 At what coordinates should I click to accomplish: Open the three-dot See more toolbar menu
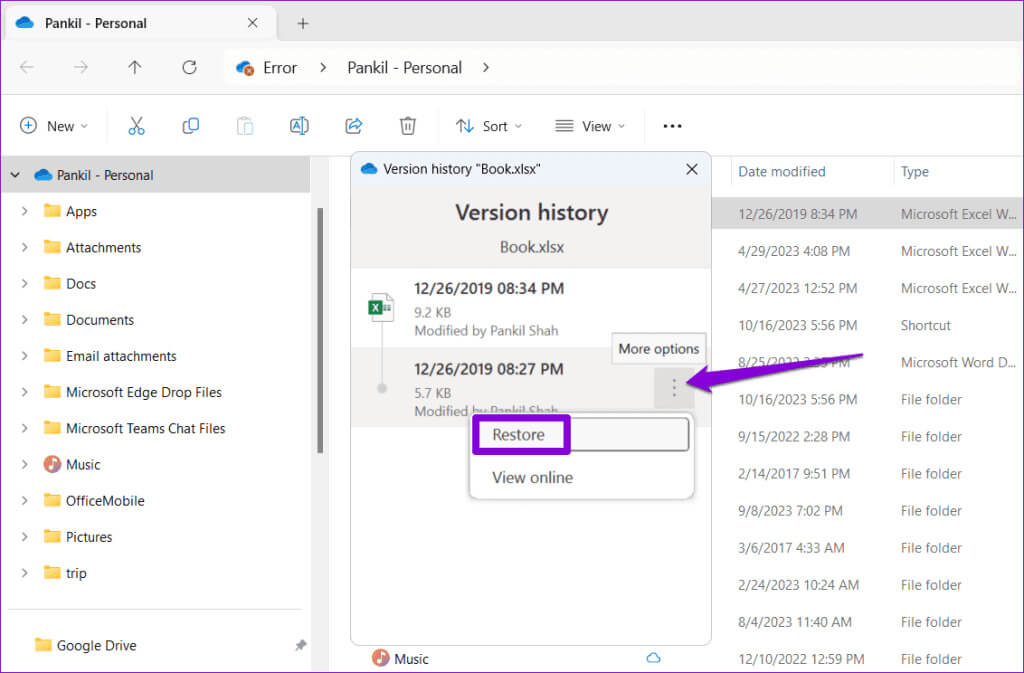(672, 126)
